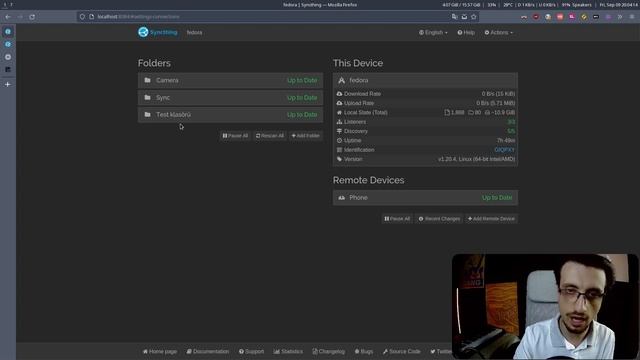Open the Changelog footer link

pyautogui.click(x=329, y=351)
